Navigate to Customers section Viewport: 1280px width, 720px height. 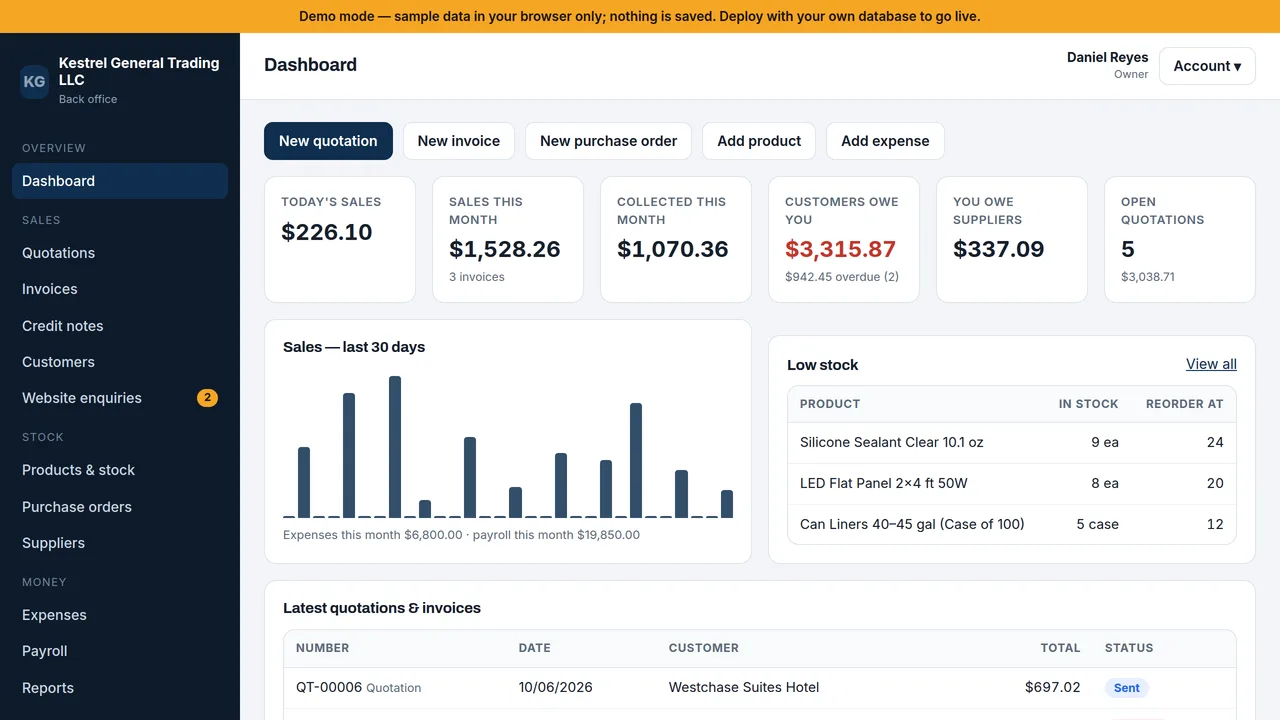click(x=120, y=362)
